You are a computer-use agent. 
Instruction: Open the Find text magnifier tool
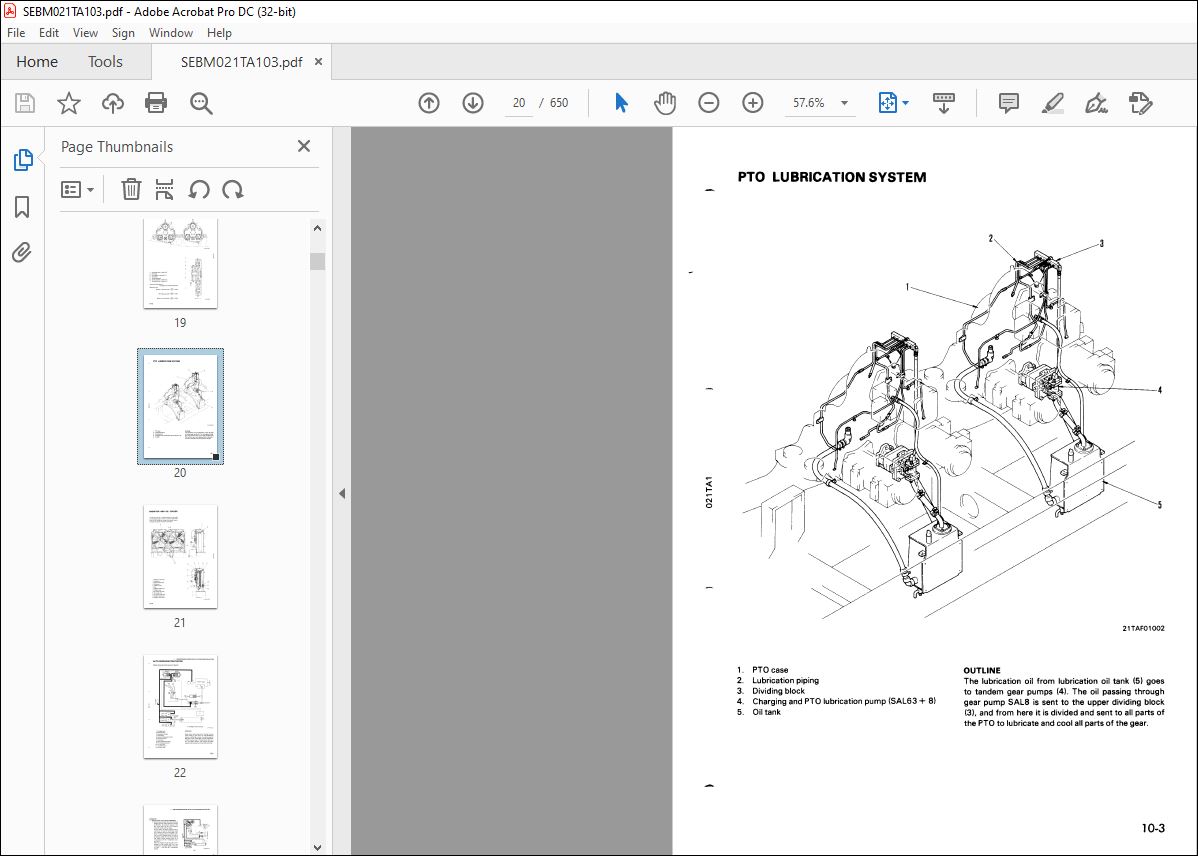click(201, 103)
